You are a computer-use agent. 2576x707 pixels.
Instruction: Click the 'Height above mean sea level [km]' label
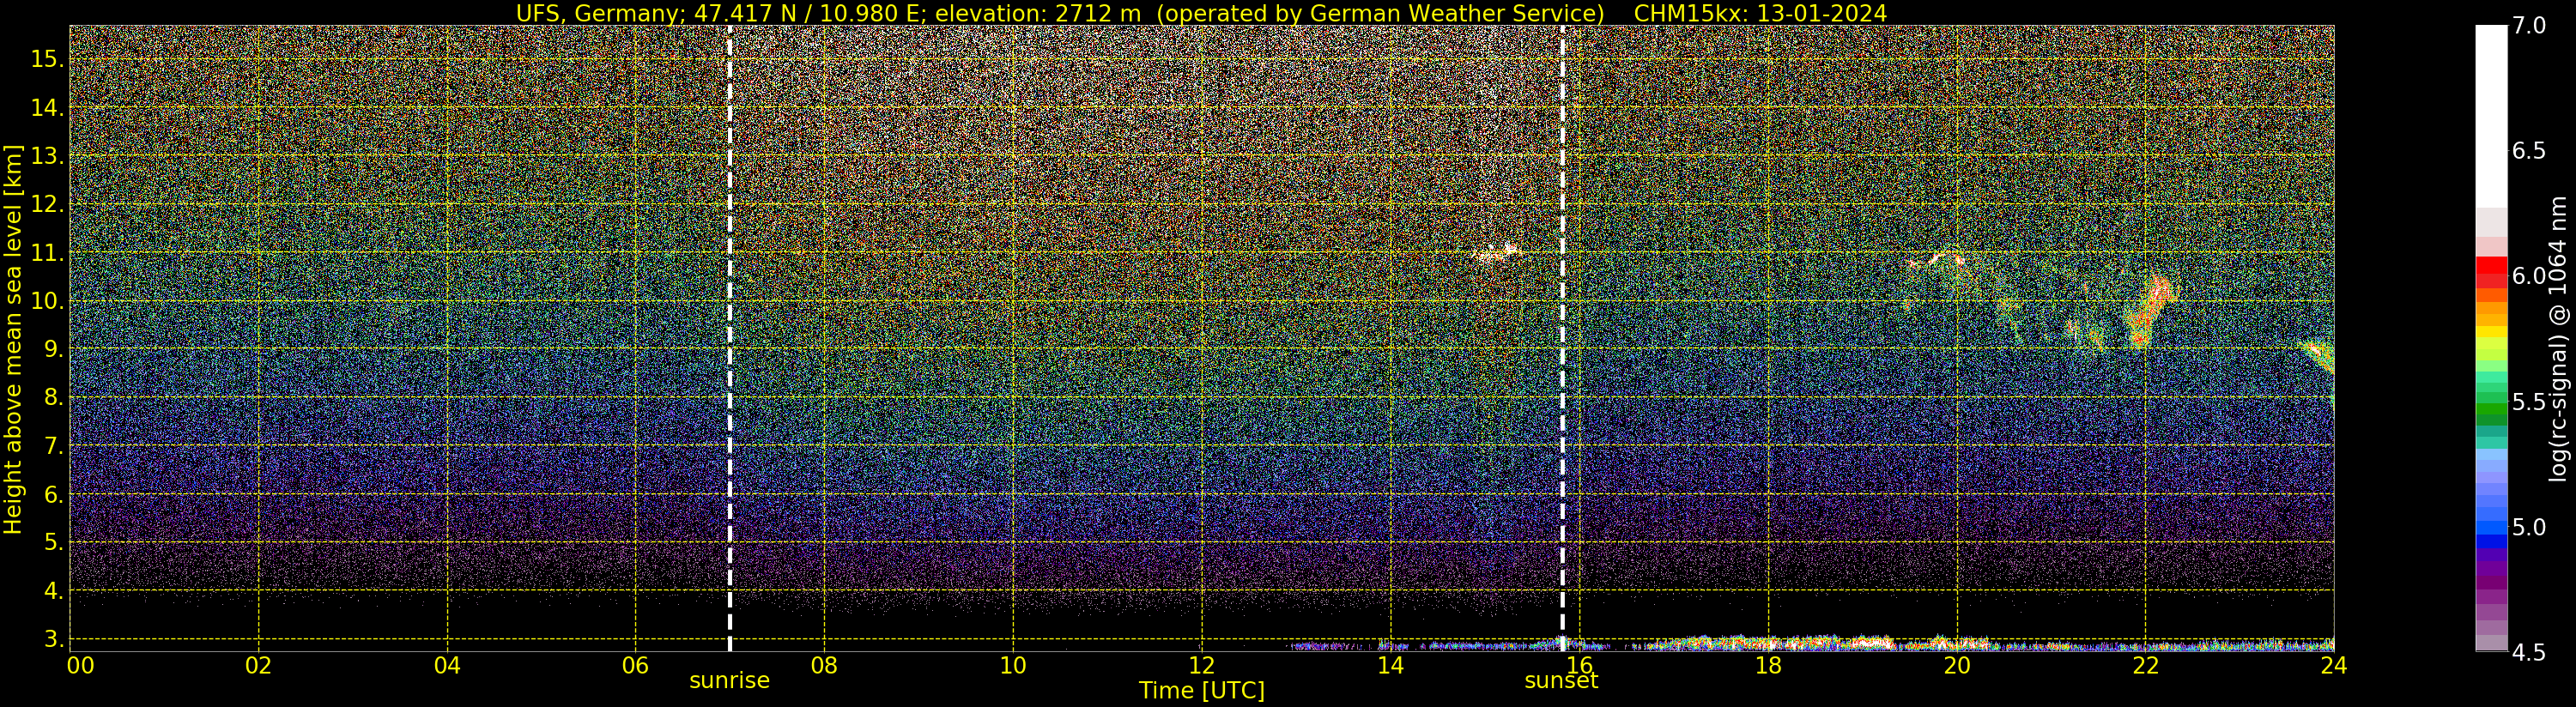pos(13,339)
